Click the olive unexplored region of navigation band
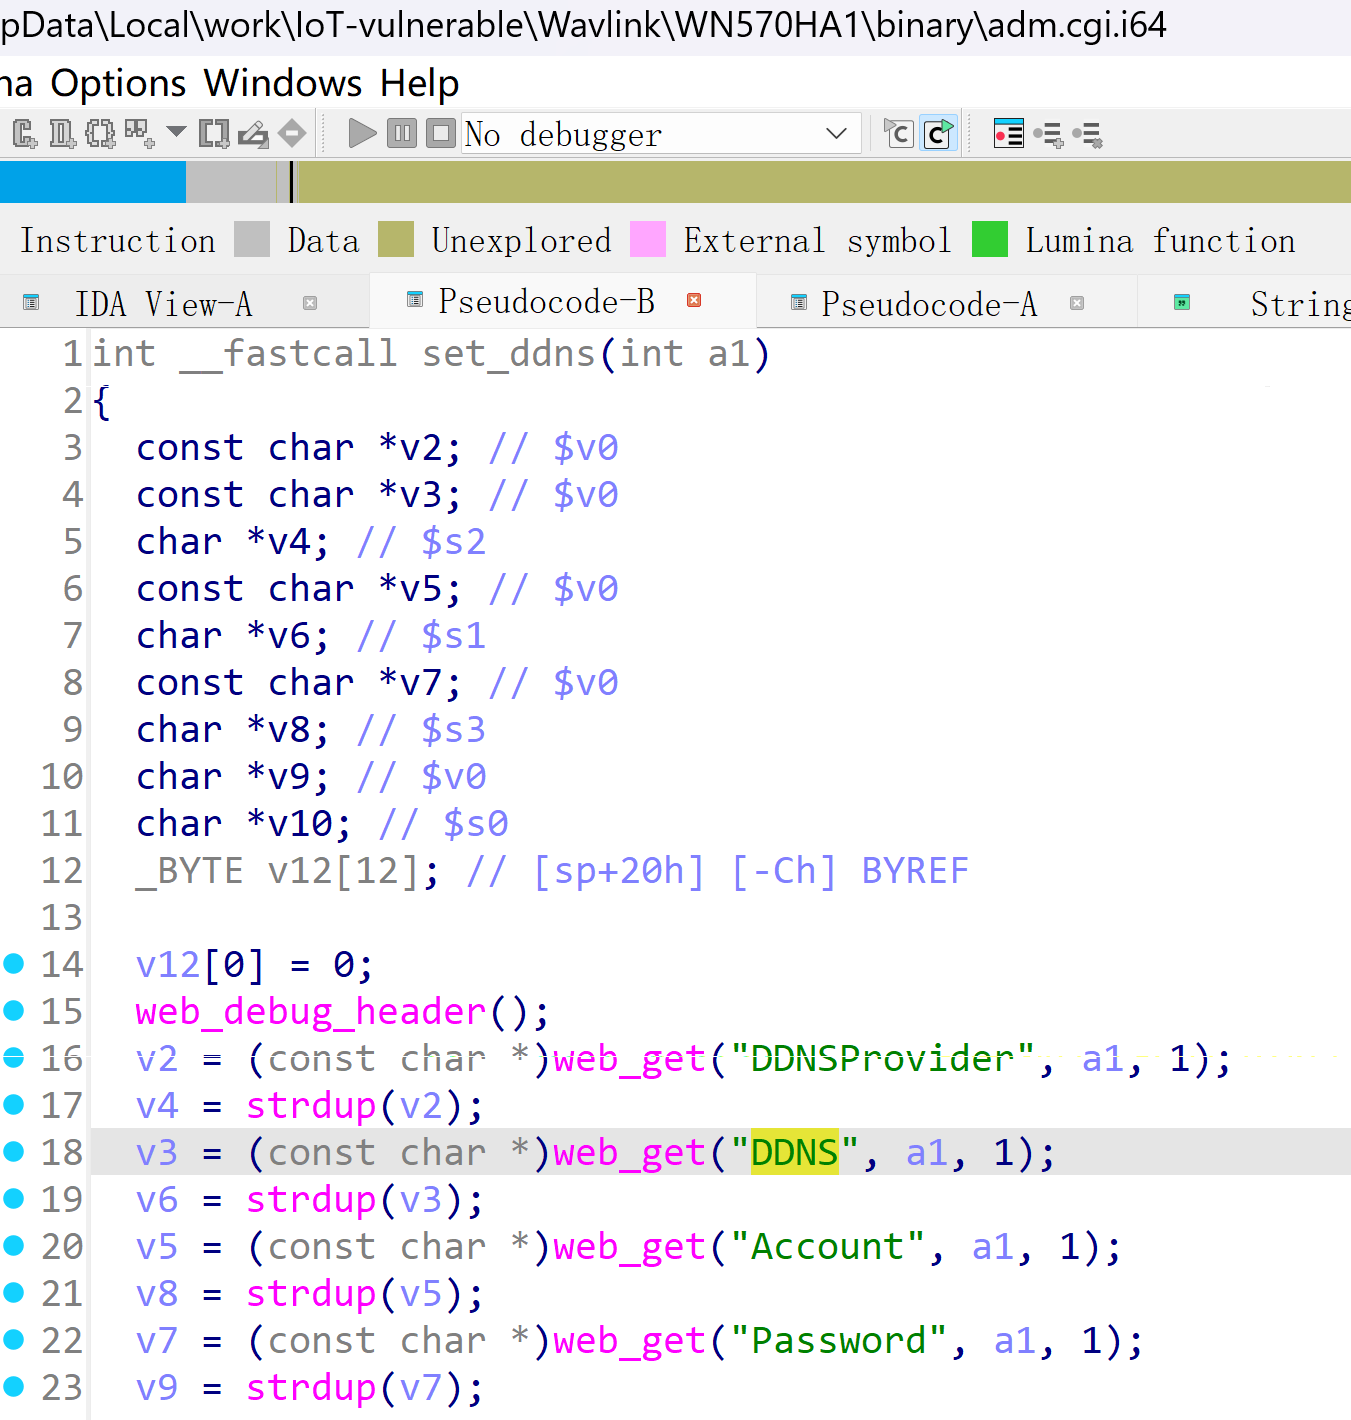The image size is (1351, 1420). [x=825, y=182]
